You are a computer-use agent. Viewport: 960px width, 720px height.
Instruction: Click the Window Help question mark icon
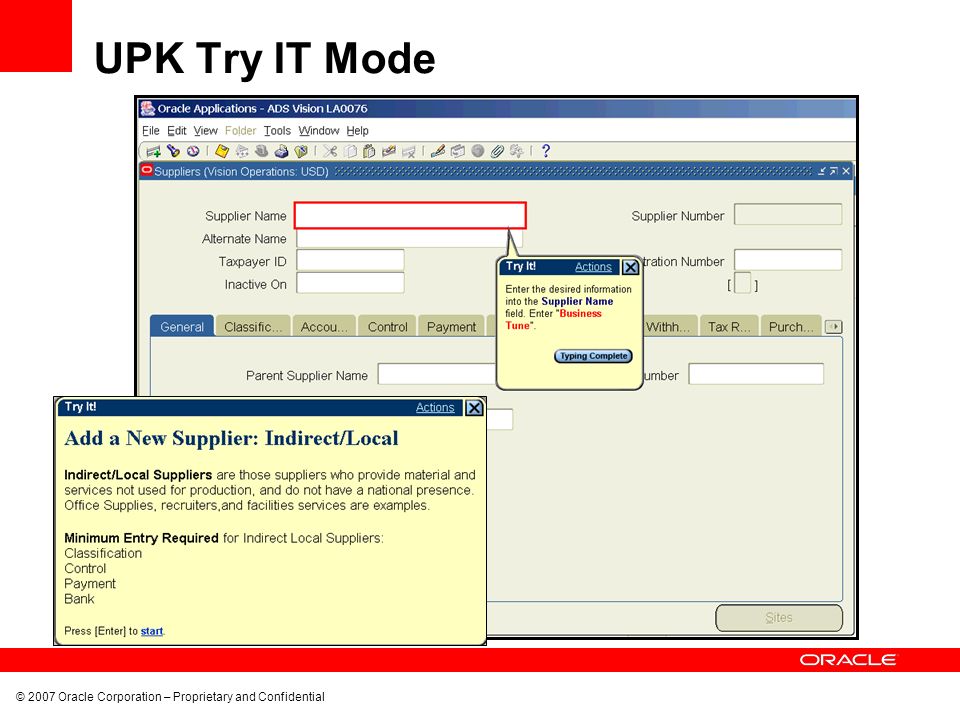(x=546, y=151)
